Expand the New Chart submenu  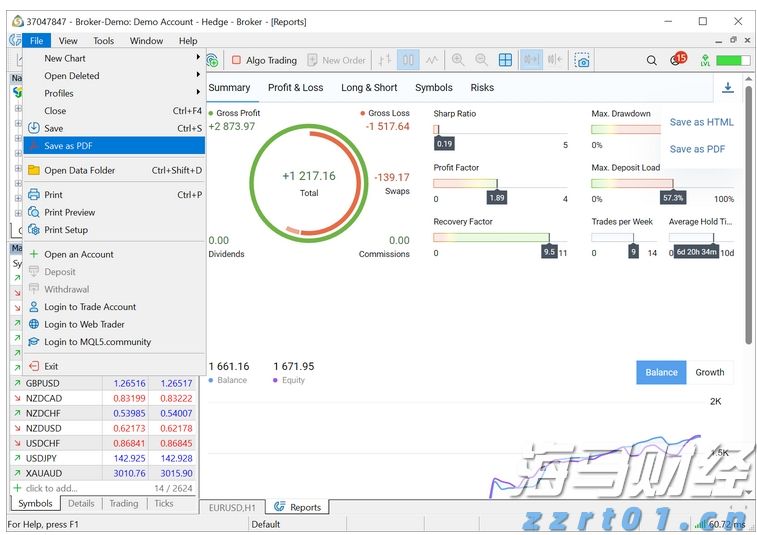coord(120,58)
